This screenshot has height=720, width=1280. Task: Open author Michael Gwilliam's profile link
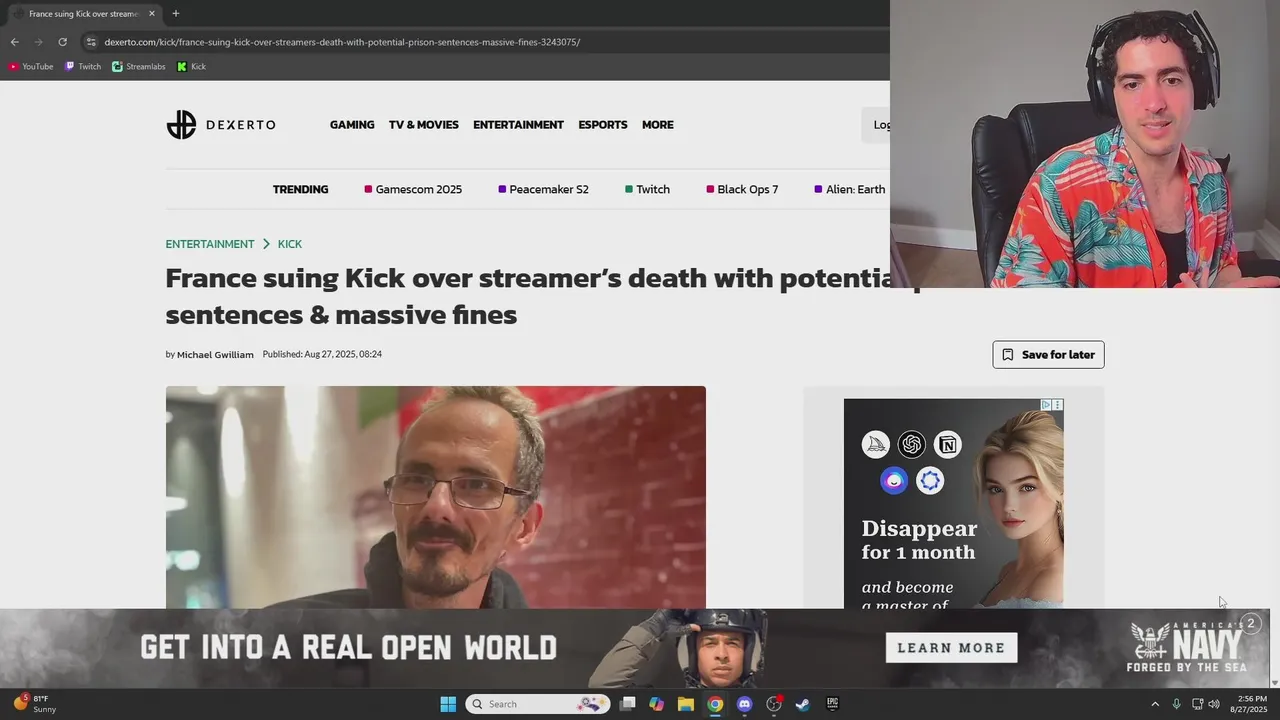tap(215, 355)
